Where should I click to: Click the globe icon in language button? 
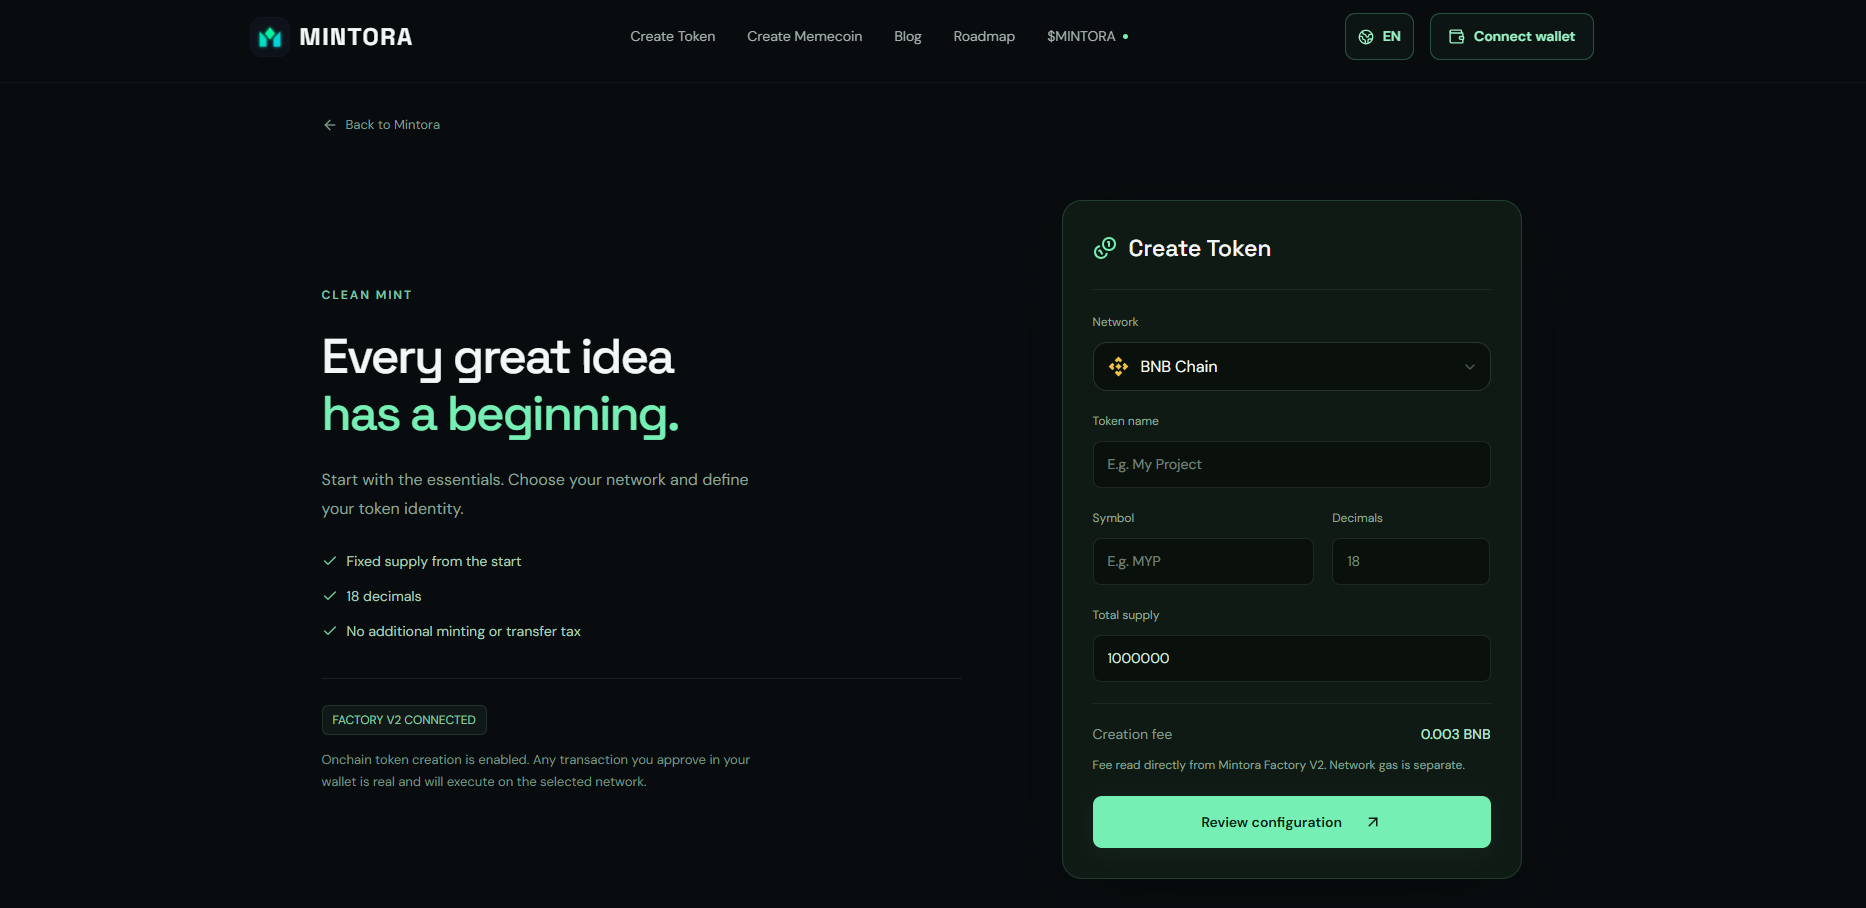(1366, 37)
